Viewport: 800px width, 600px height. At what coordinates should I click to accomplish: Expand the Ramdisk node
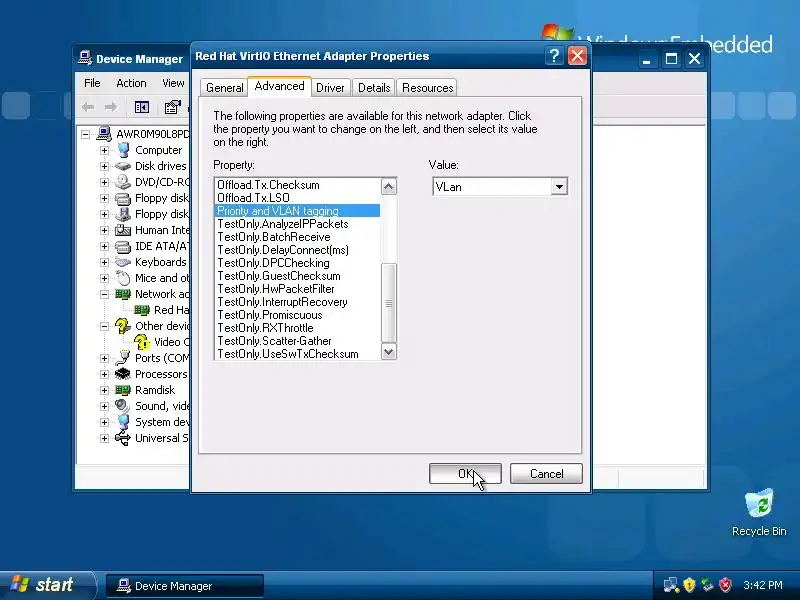(x=105, y=390)
